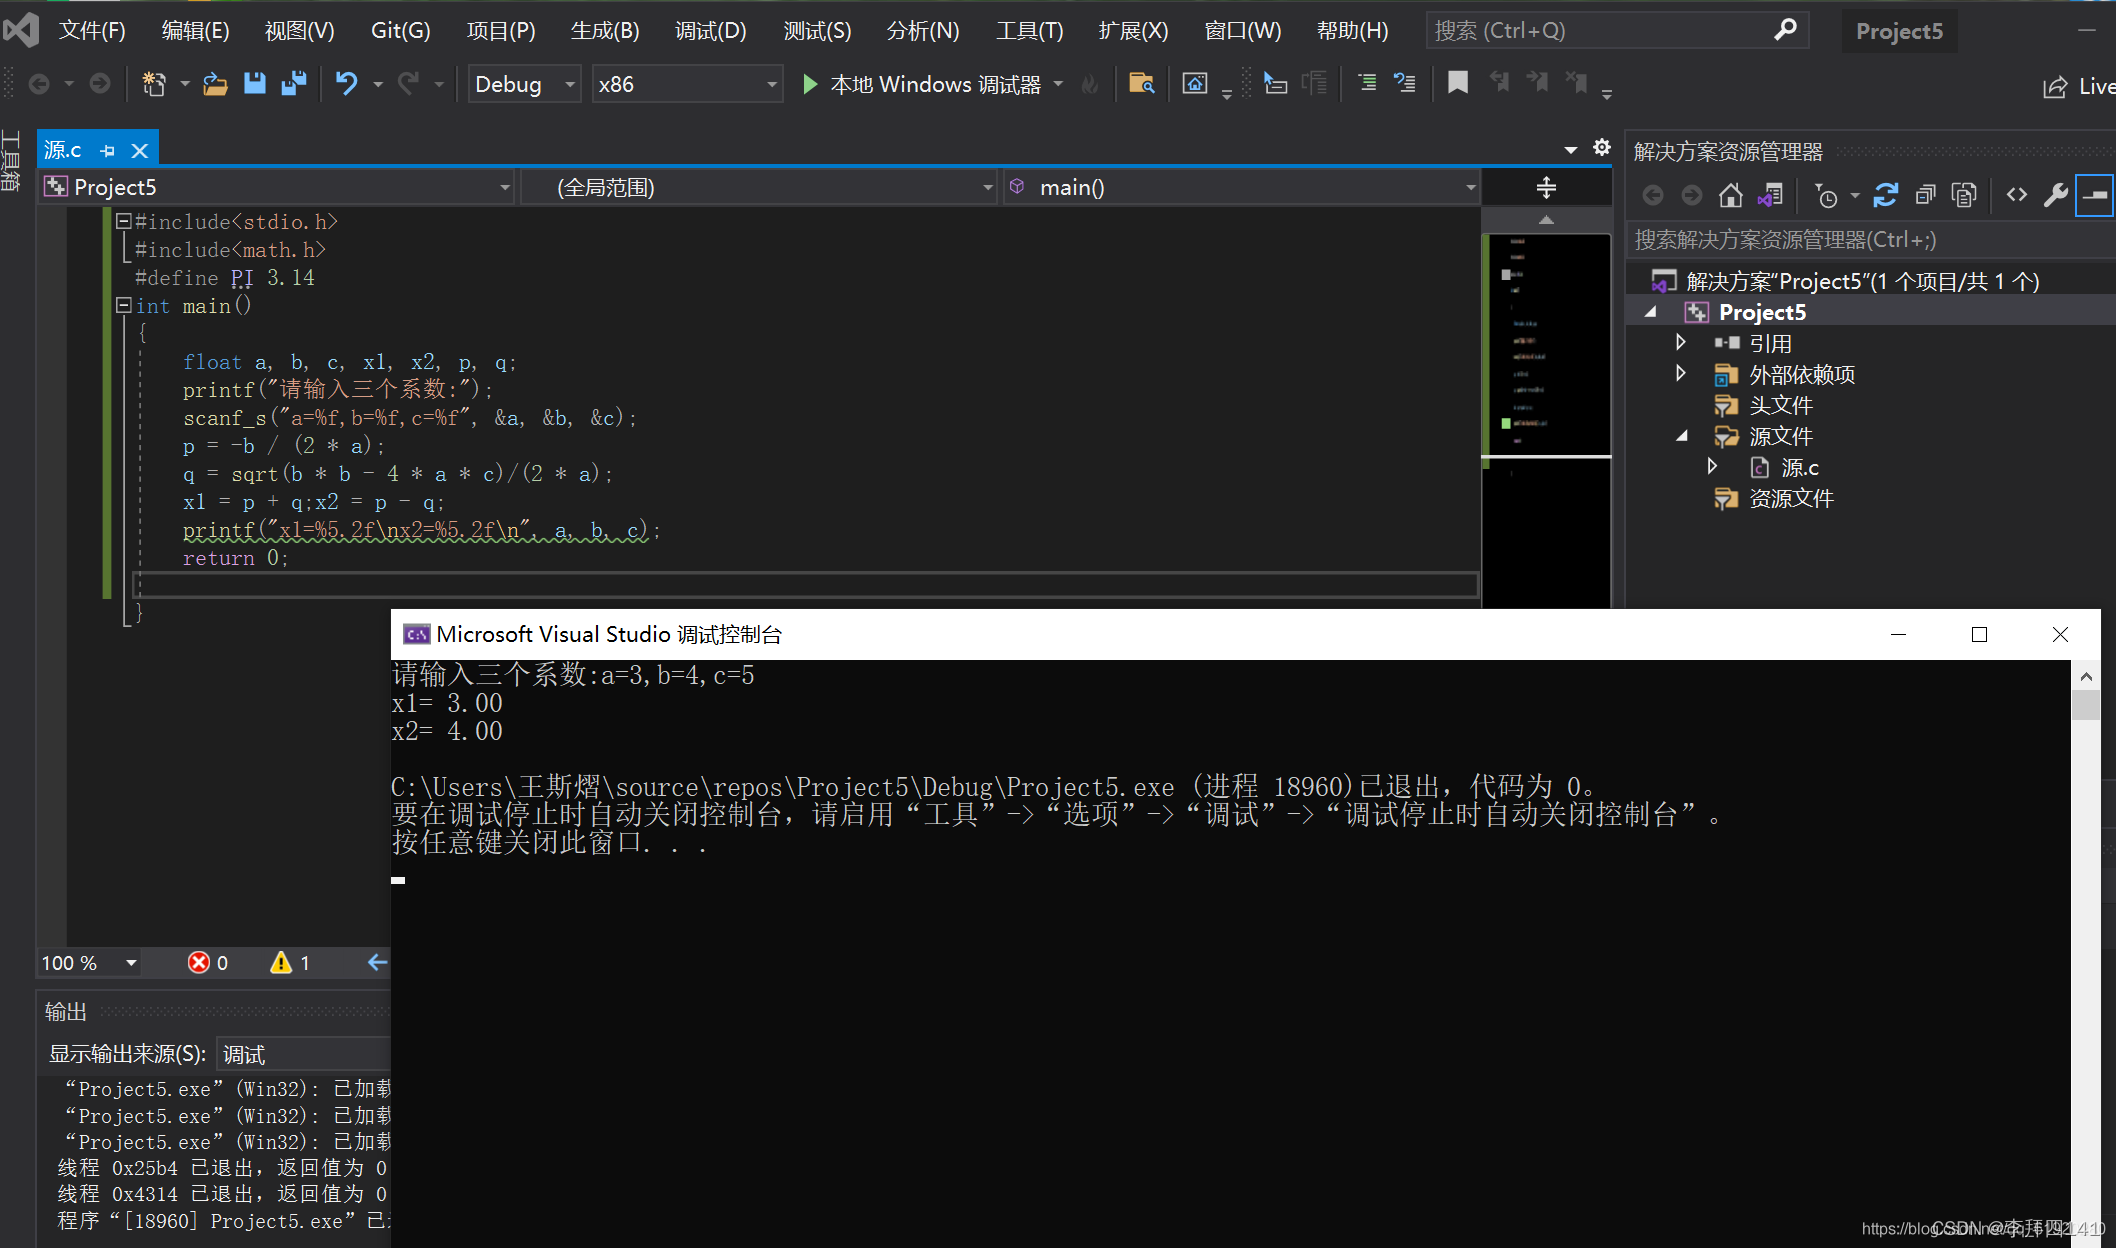Undo the last action
2116x1248 pixels.
(346, 84)
